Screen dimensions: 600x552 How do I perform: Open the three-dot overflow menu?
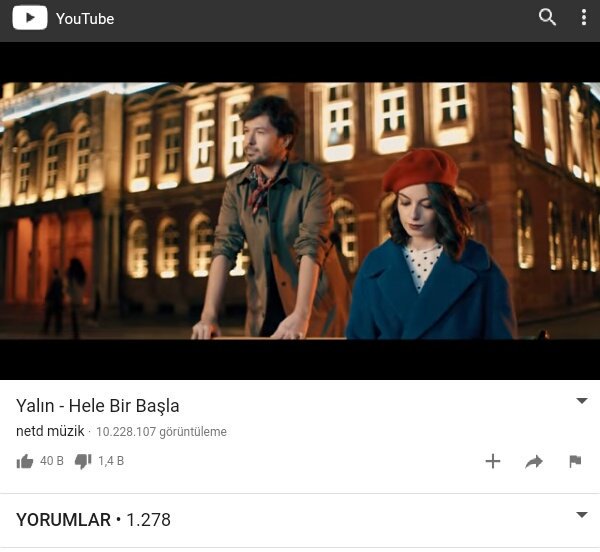[584, 18]
